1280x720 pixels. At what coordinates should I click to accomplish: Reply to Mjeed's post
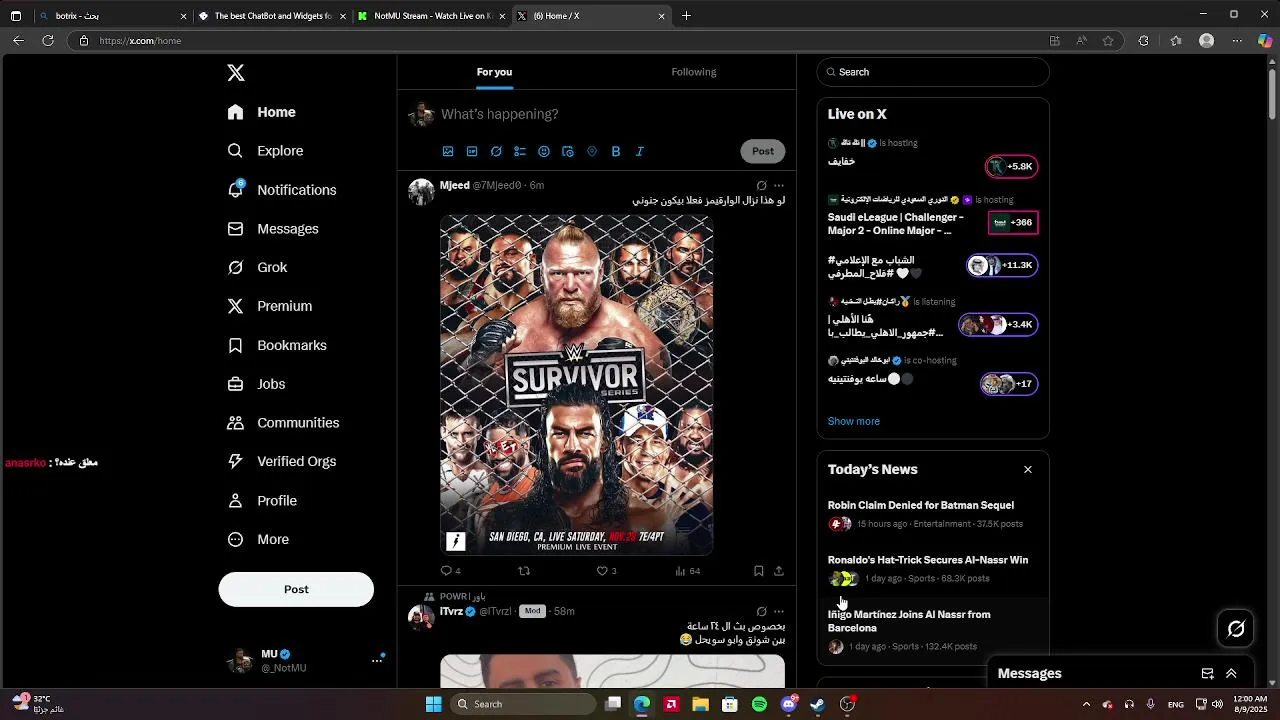(x=450, y=571)
